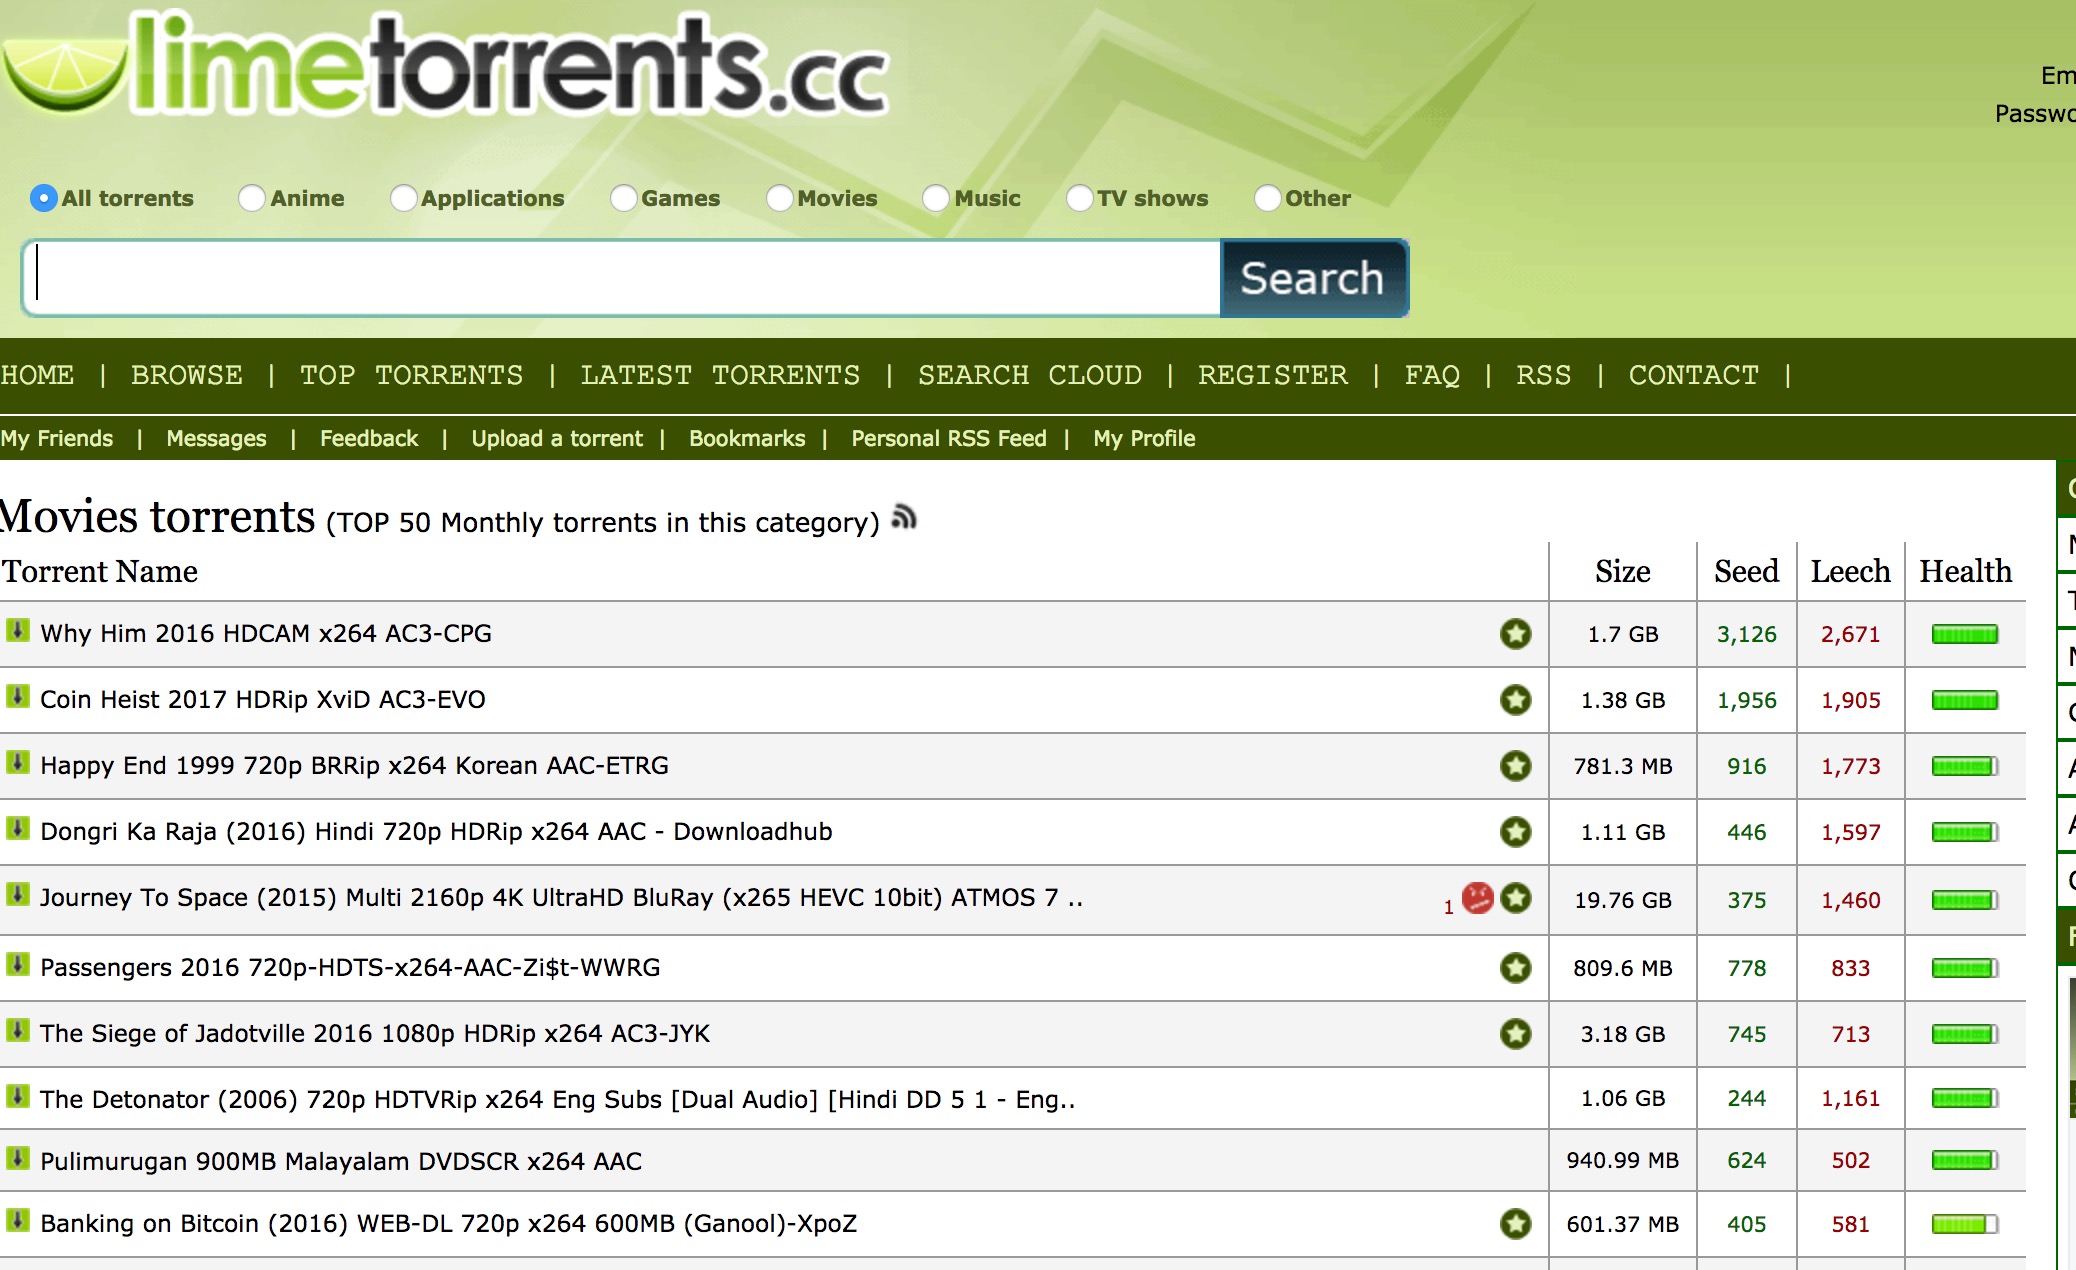2076x1270 pixels.
Task: Click download arrow icon for Why Him 2016
Action: [x=17, y=630]
